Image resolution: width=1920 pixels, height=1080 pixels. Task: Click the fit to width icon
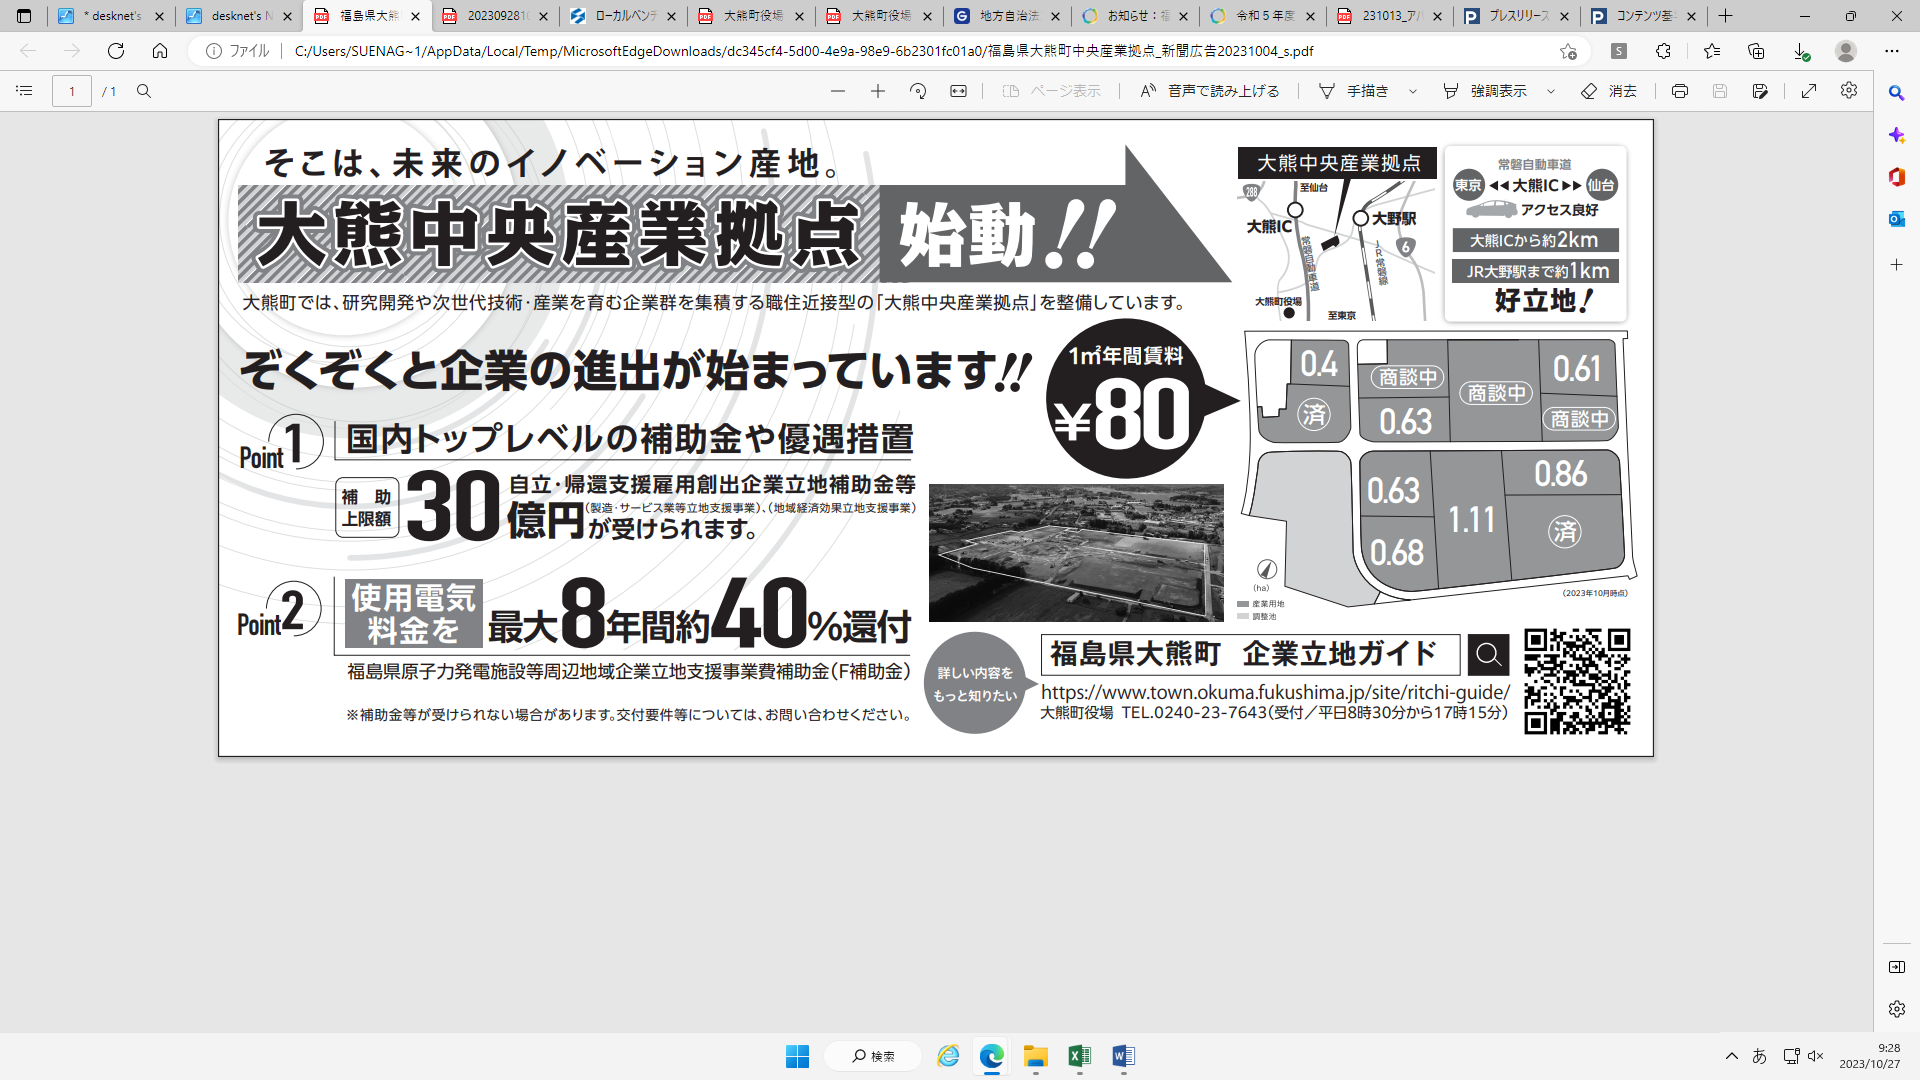coord(958,91)
